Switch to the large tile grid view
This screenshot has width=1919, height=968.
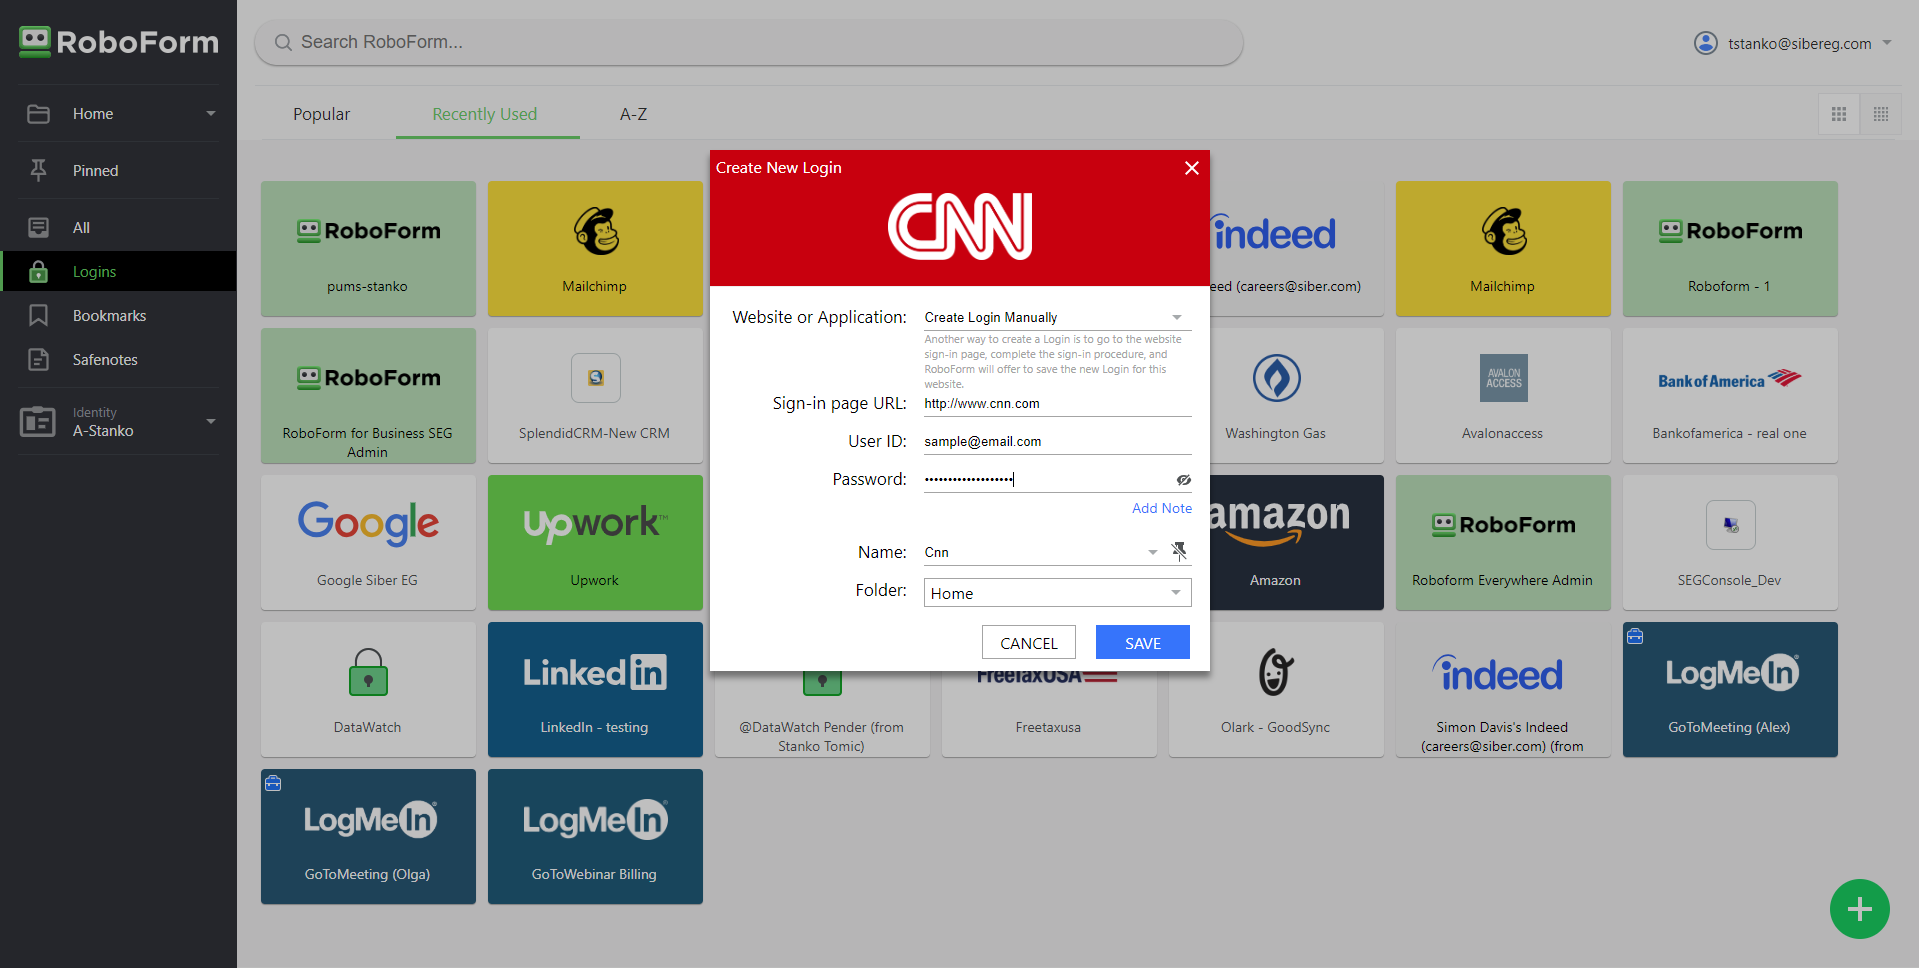[1837, 113]
